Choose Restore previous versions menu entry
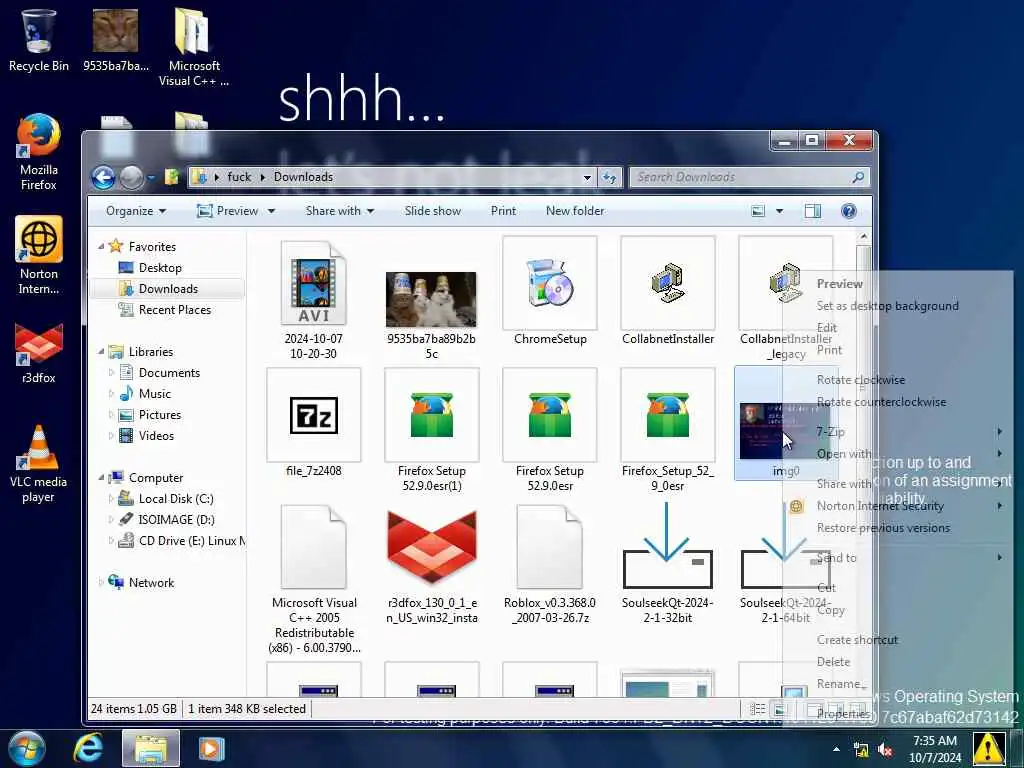The height and width of the screenshot is (768, 1024). click(883, 528)
